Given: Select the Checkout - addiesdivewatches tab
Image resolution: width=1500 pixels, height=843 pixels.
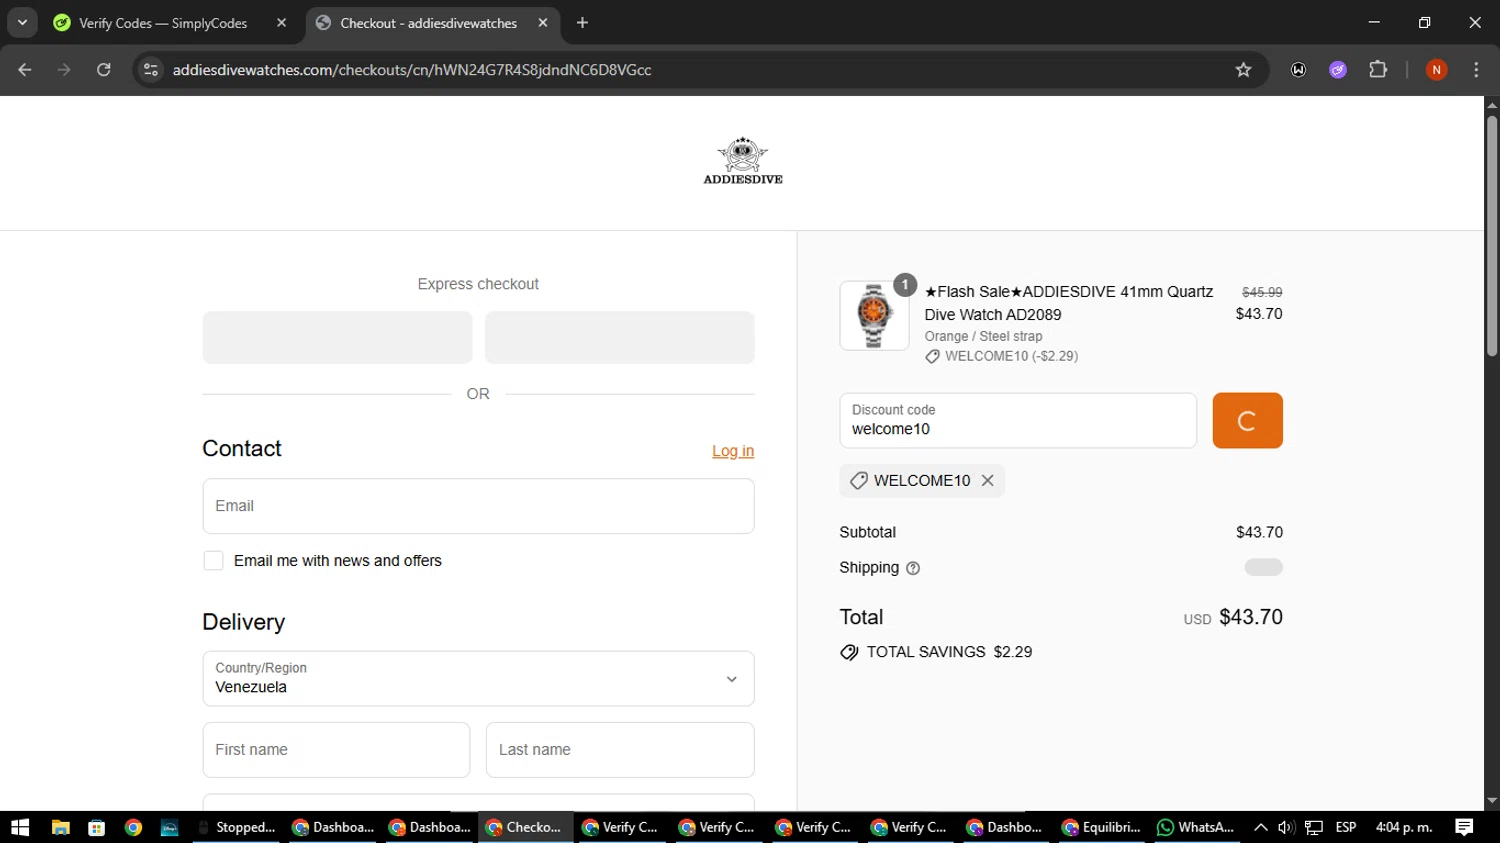Looking at the screenshot, I should click(428, 23).
